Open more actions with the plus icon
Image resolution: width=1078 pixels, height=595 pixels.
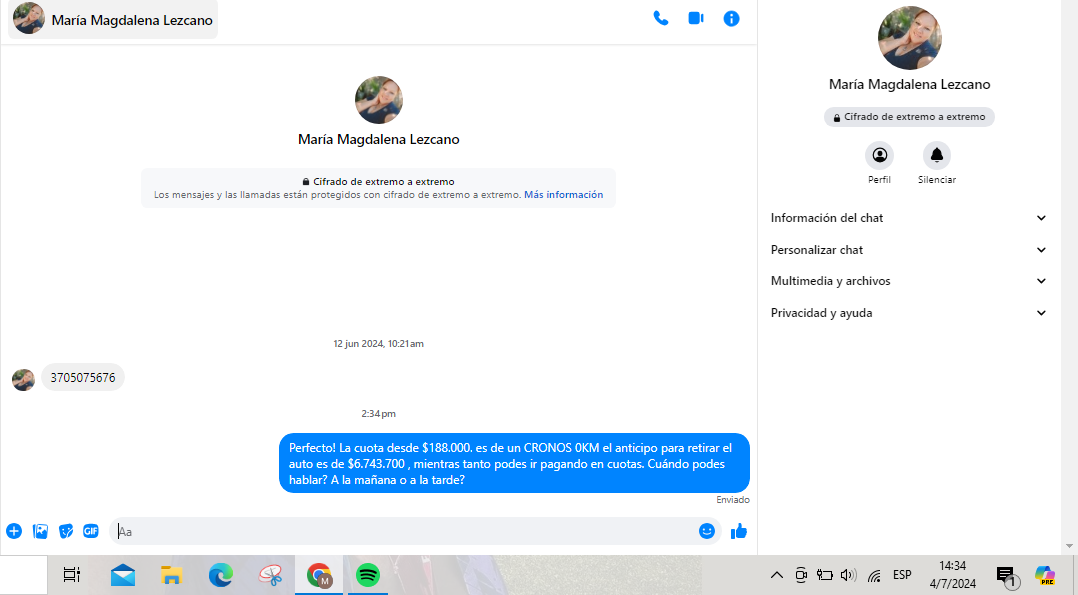click(x=14, y=531)
